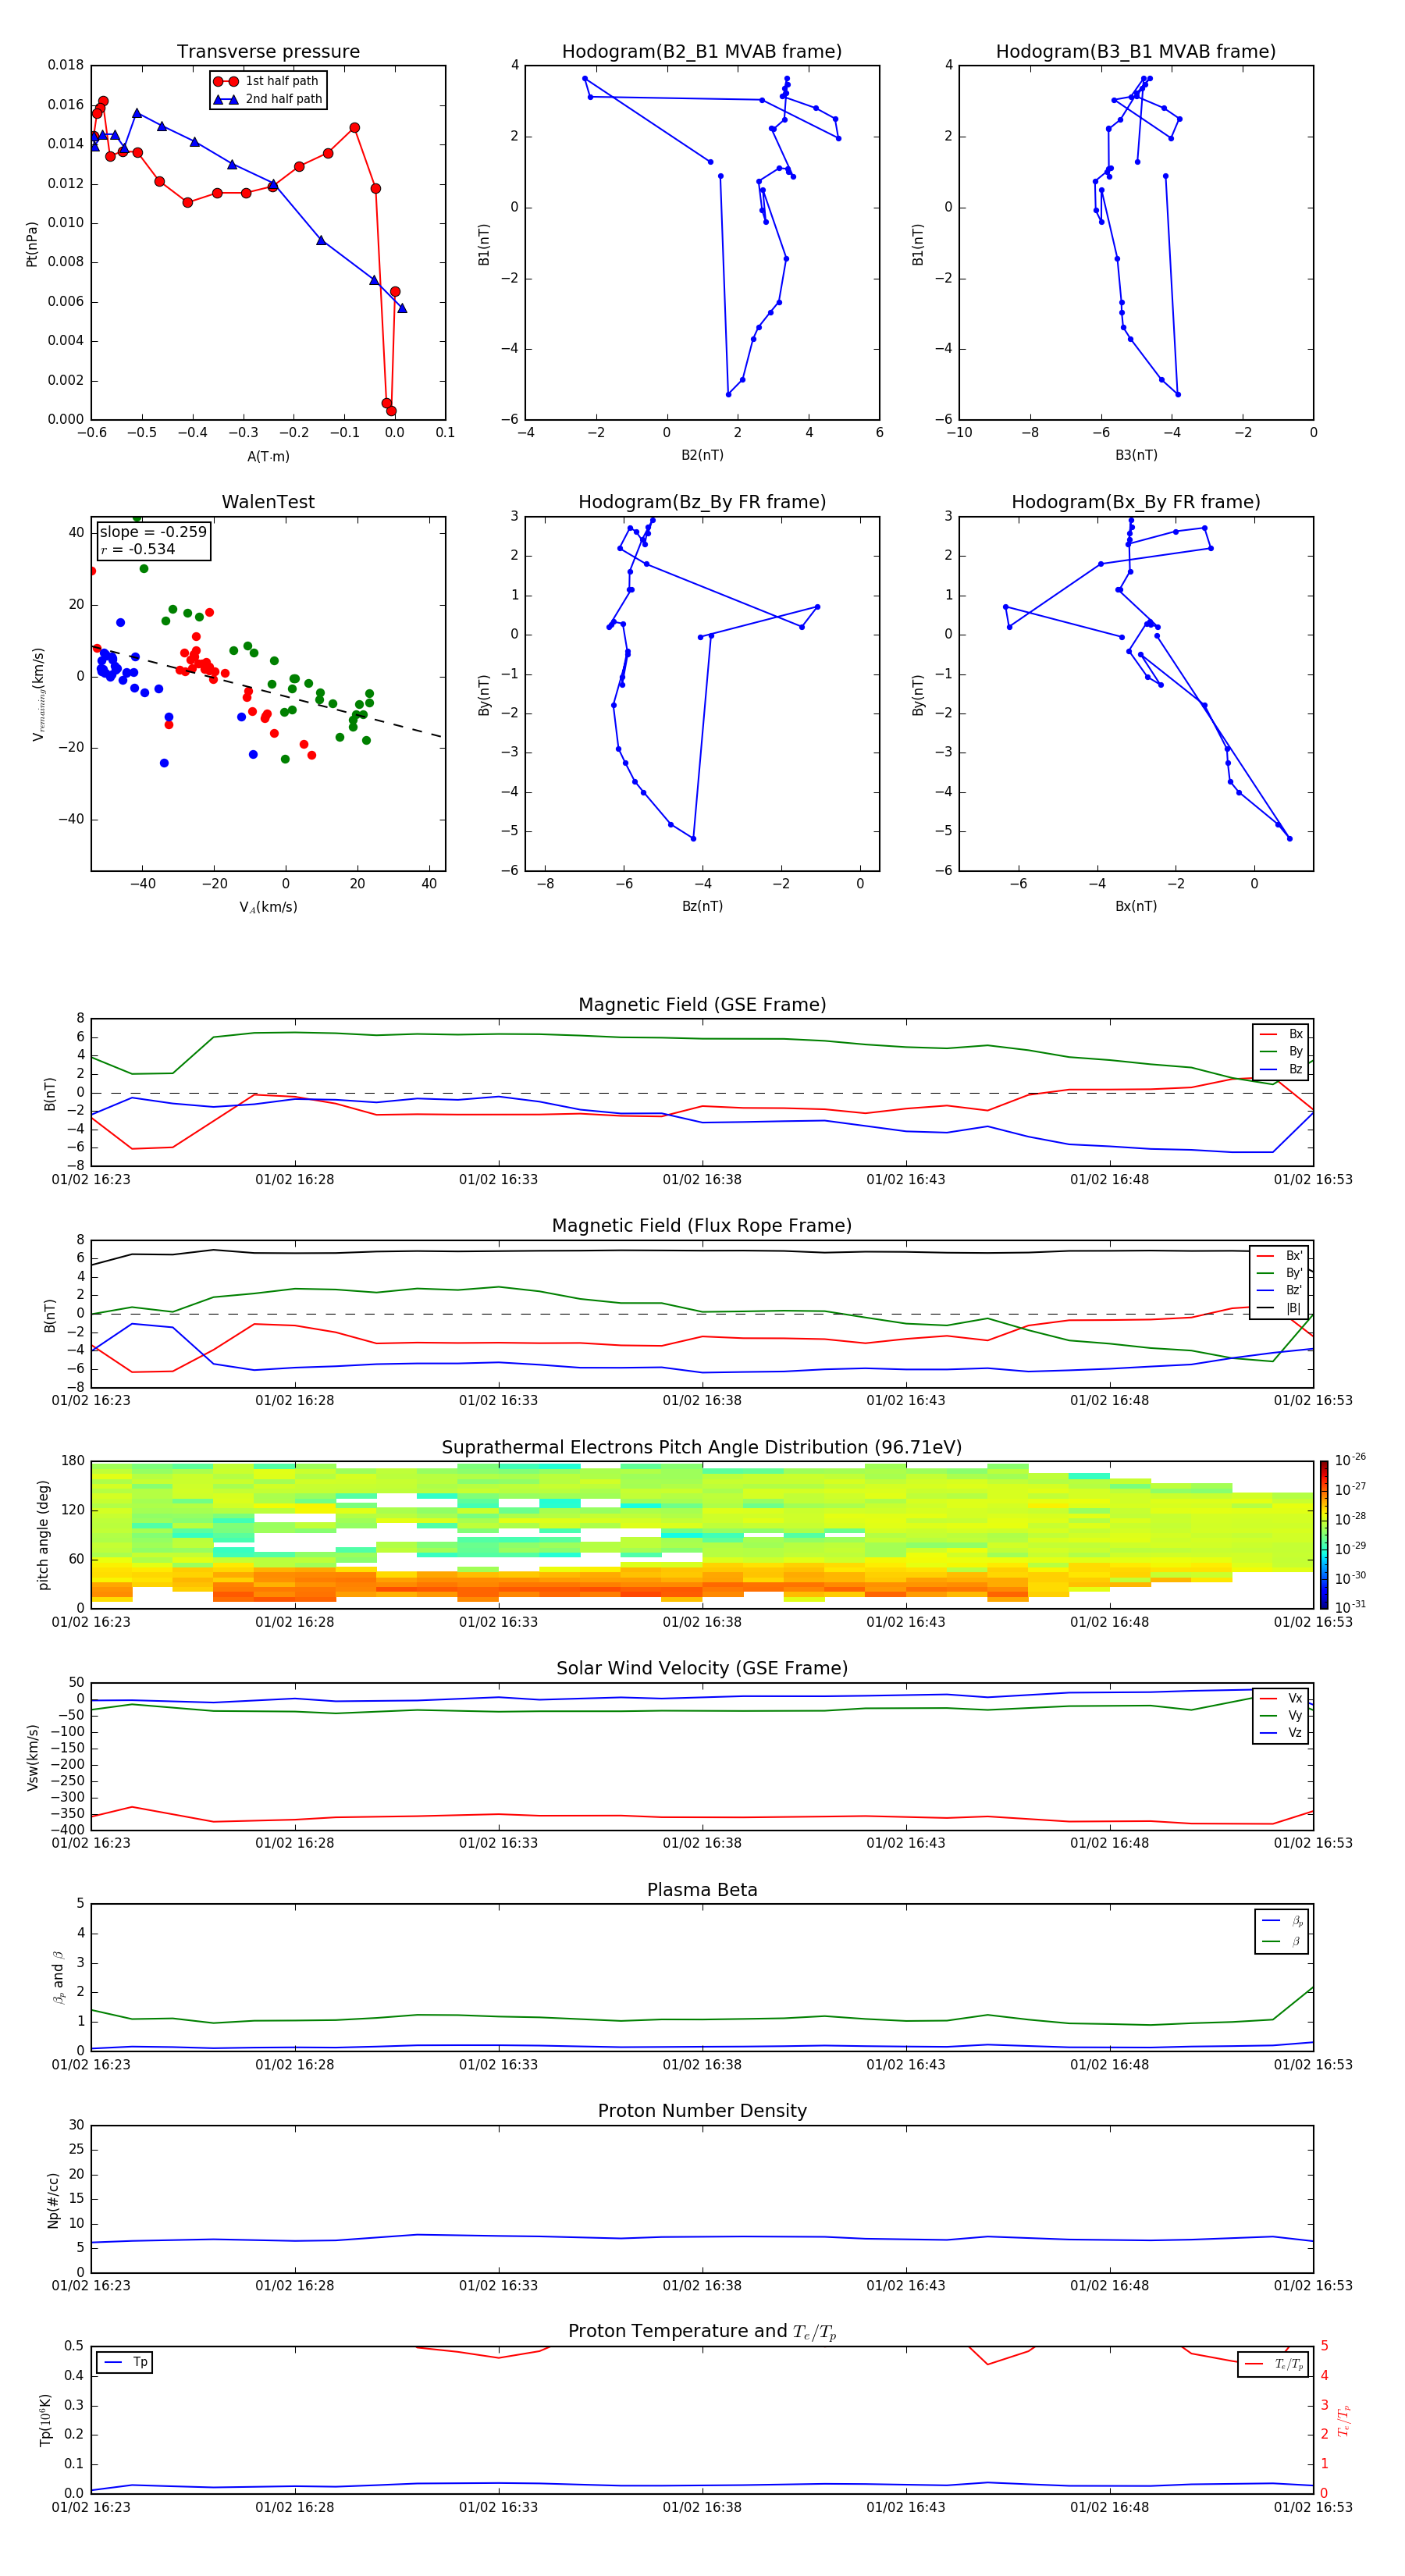Click the 'Hodogram(Bz_By FR frame)' title
This screenshot has height=2576, width=1405.
coord(702,502)
